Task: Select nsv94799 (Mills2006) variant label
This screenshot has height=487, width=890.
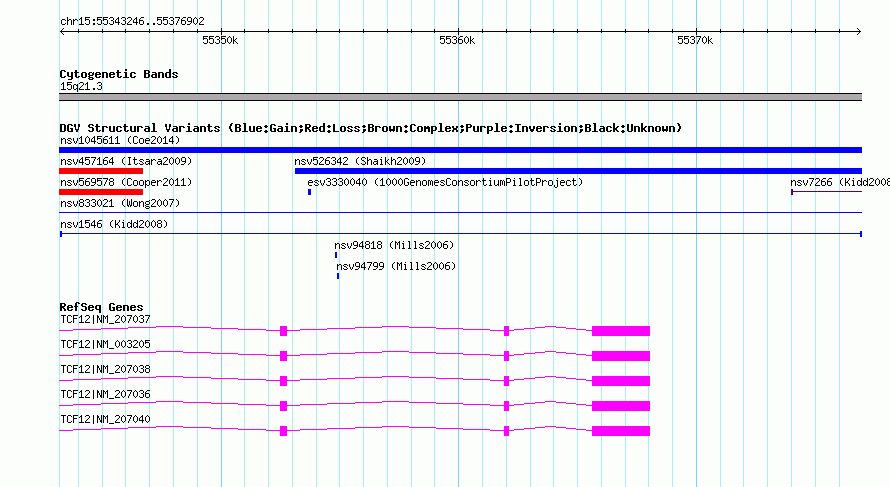Action: point(396,266)
